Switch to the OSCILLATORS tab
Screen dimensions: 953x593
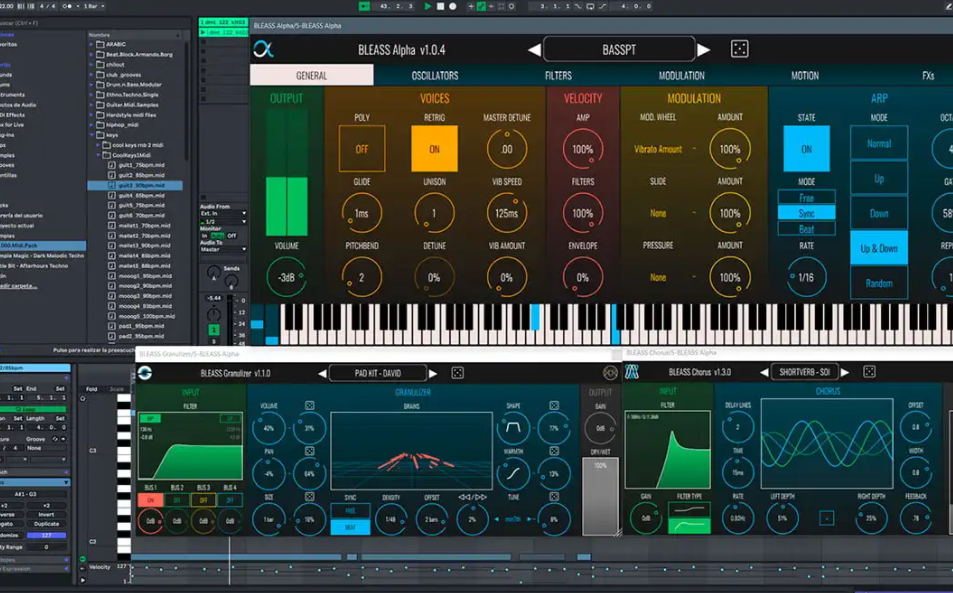(435, 75)
